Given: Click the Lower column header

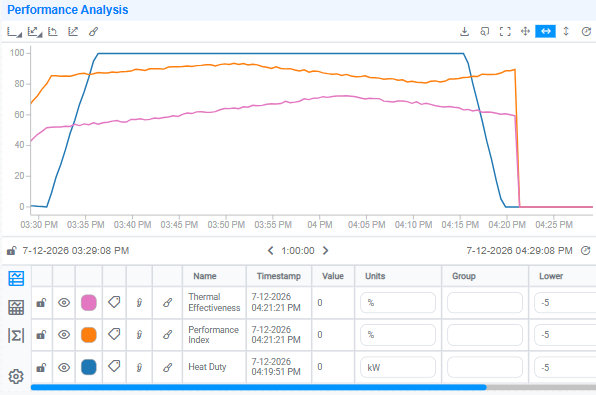Looking at the screenshot, I should pos(551,276).
